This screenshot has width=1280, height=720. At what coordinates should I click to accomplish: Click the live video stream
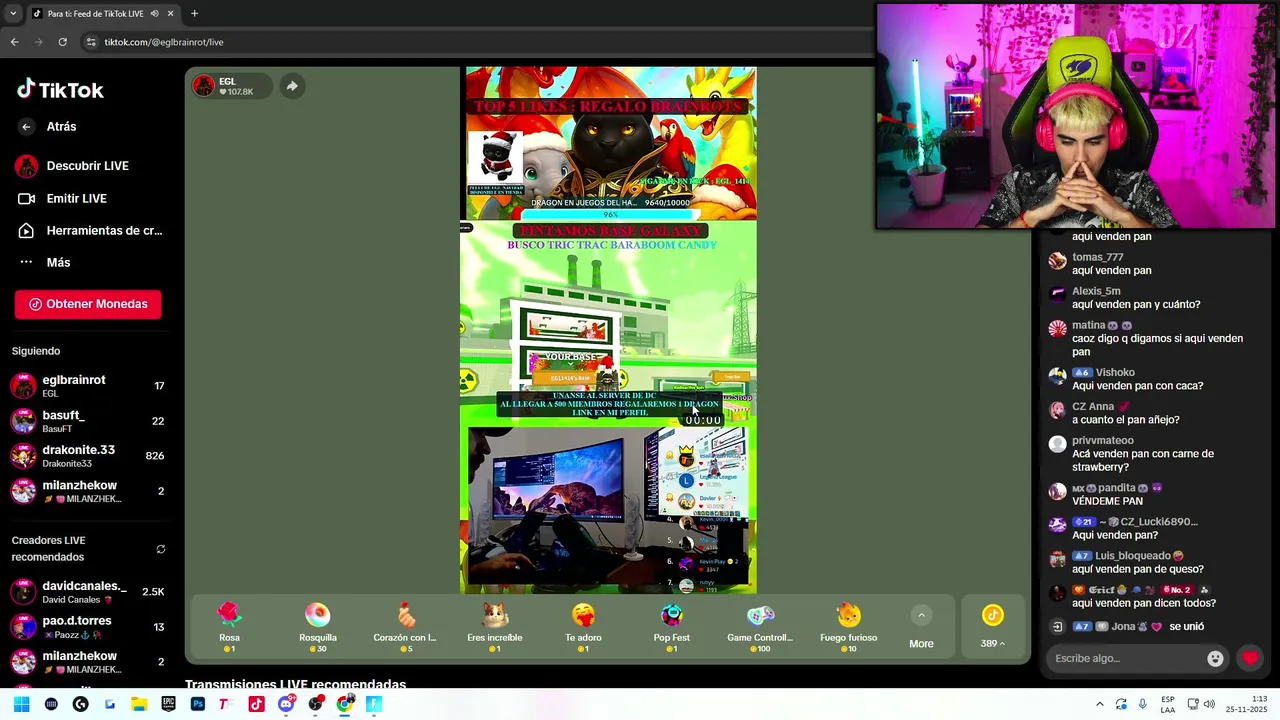point(609,330)
